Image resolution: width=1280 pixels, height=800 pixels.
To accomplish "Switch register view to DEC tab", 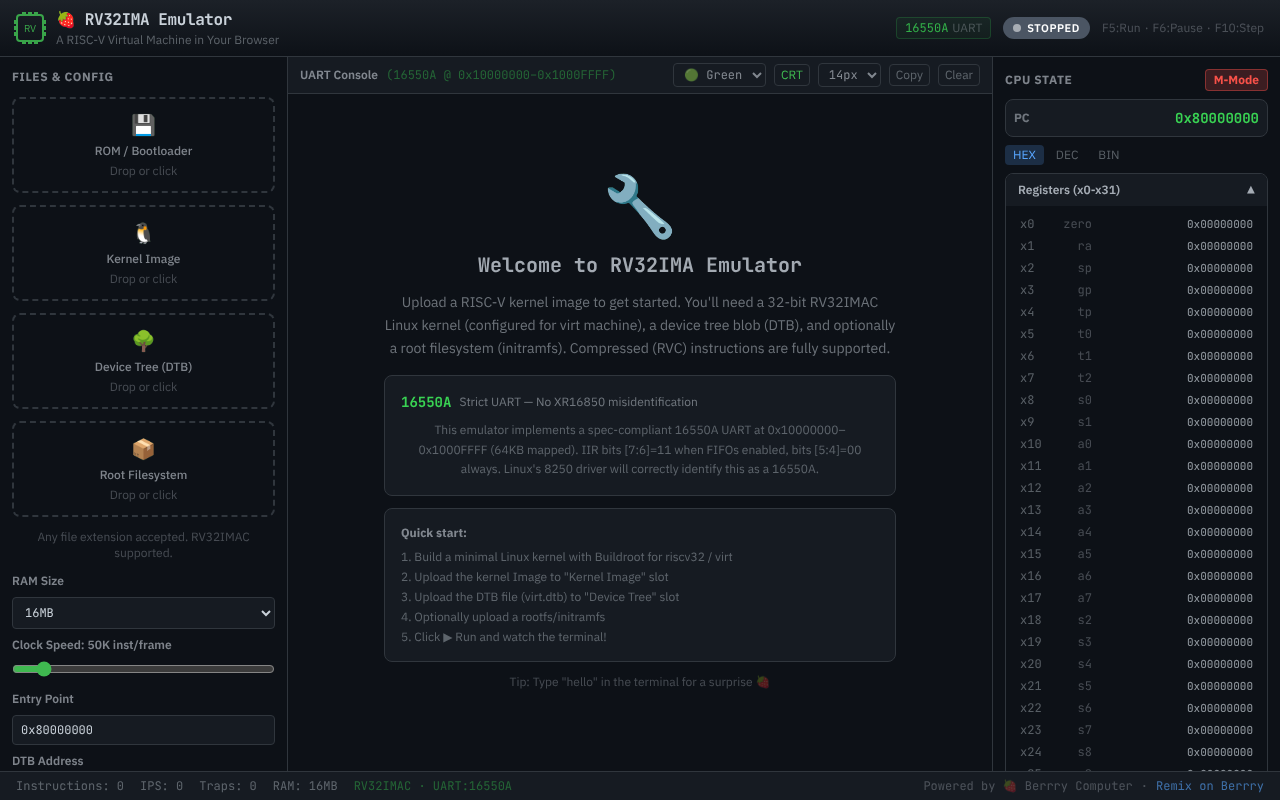I will coord(1067,155).
